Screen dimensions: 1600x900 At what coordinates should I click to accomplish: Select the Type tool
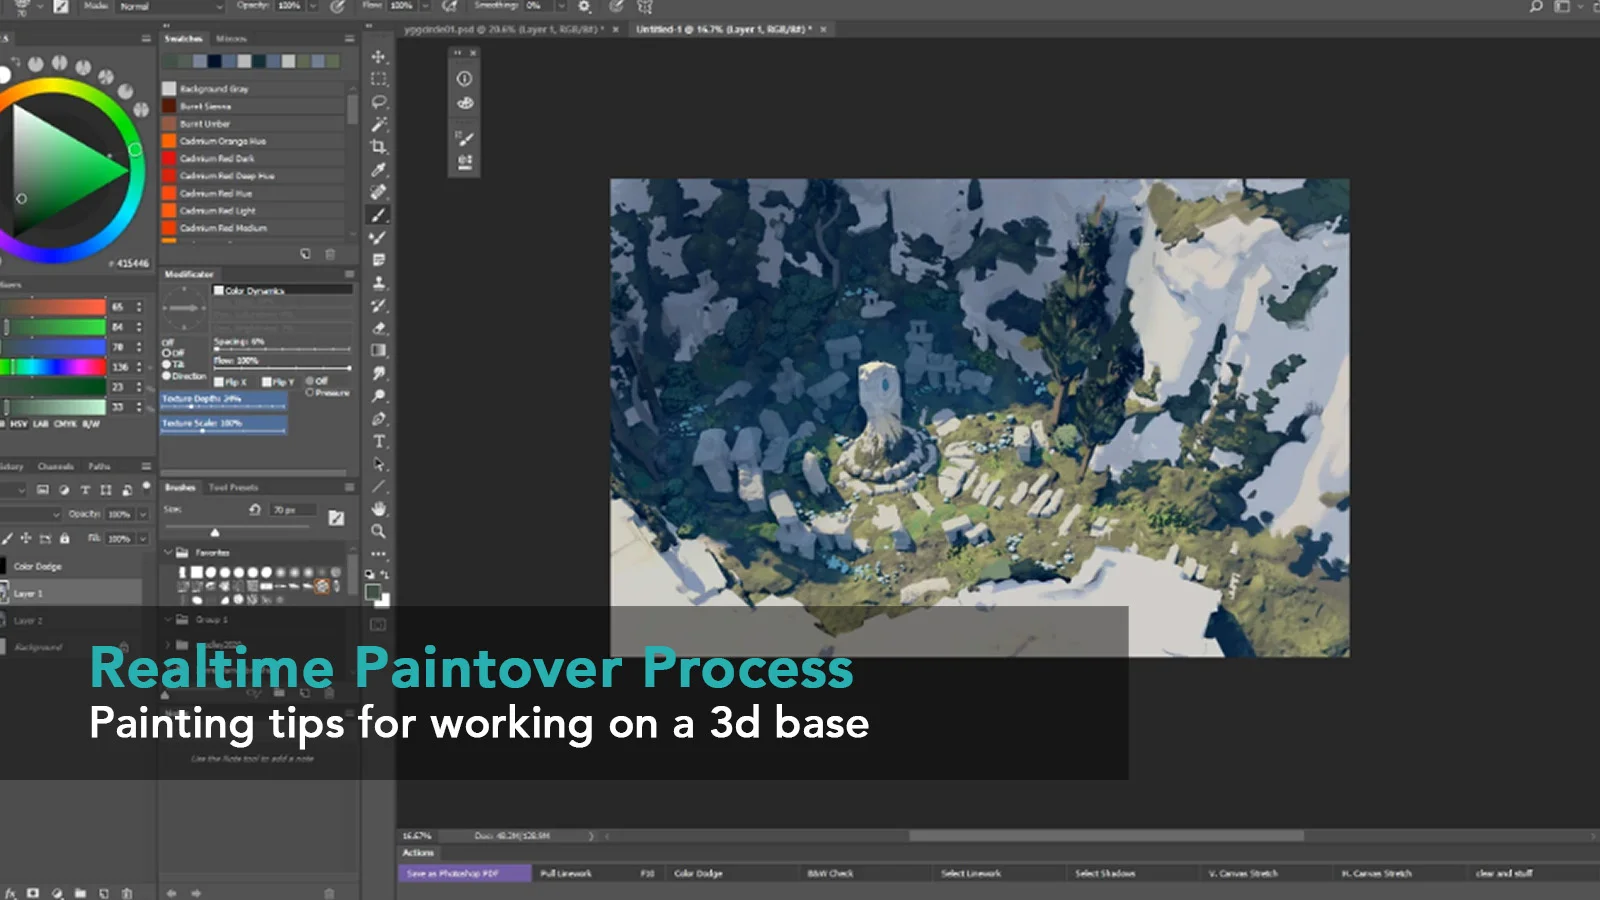[x=378, y=442]
